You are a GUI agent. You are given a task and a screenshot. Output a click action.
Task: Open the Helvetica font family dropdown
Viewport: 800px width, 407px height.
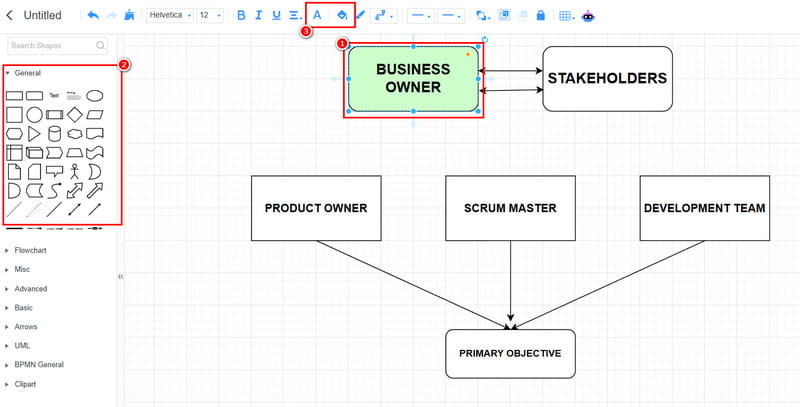pos(170,15)
